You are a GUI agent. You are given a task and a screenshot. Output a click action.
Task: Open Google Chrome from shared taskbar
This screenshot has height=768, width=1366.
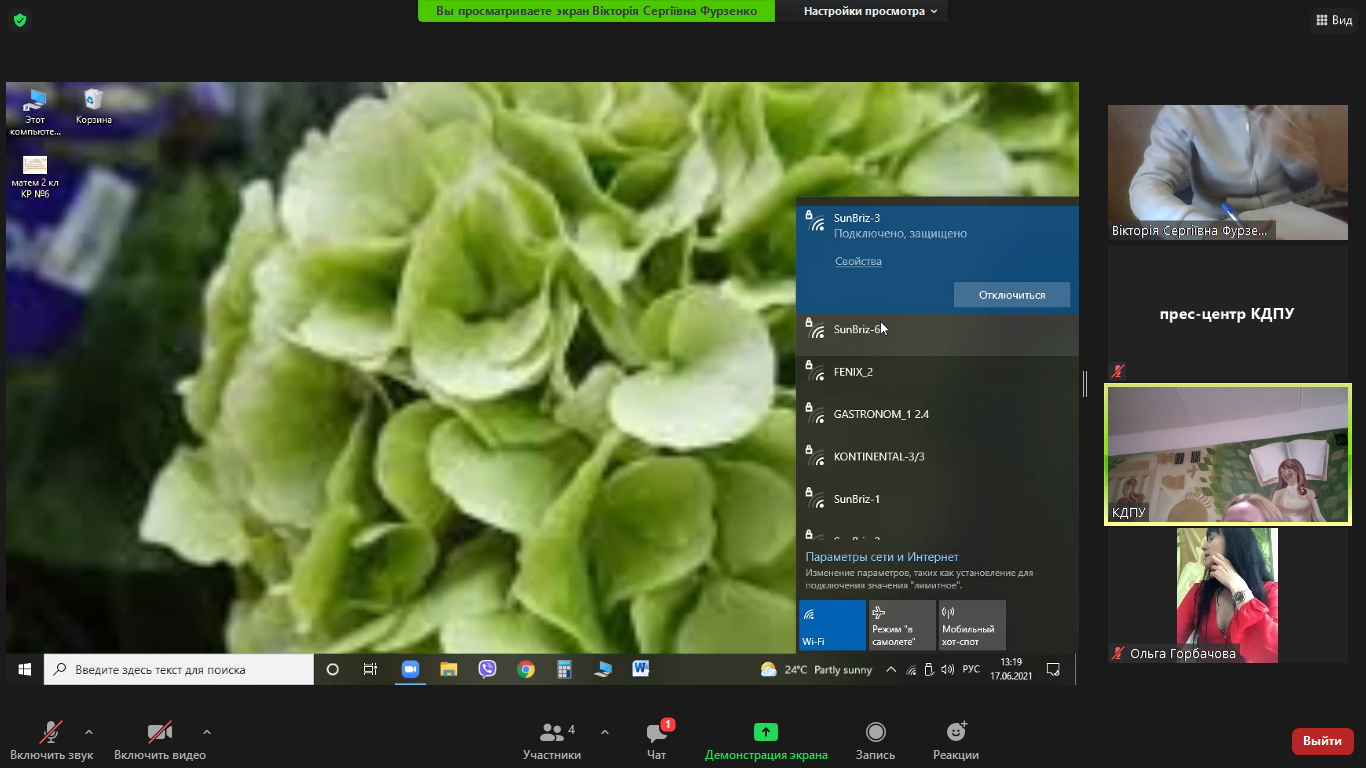pyautogui.click(x=526, y=670)
